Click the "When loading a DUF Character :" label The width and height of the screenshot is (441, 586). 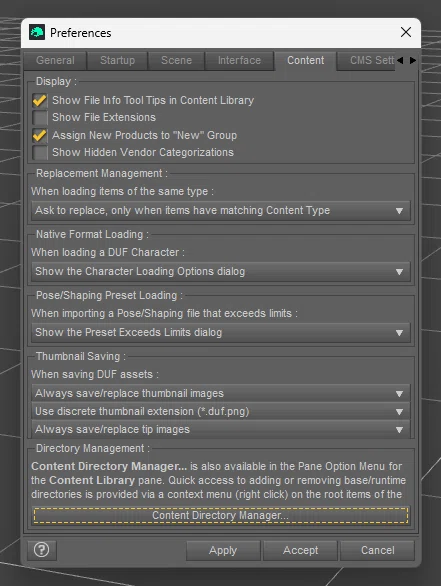[x=108, y=253]
